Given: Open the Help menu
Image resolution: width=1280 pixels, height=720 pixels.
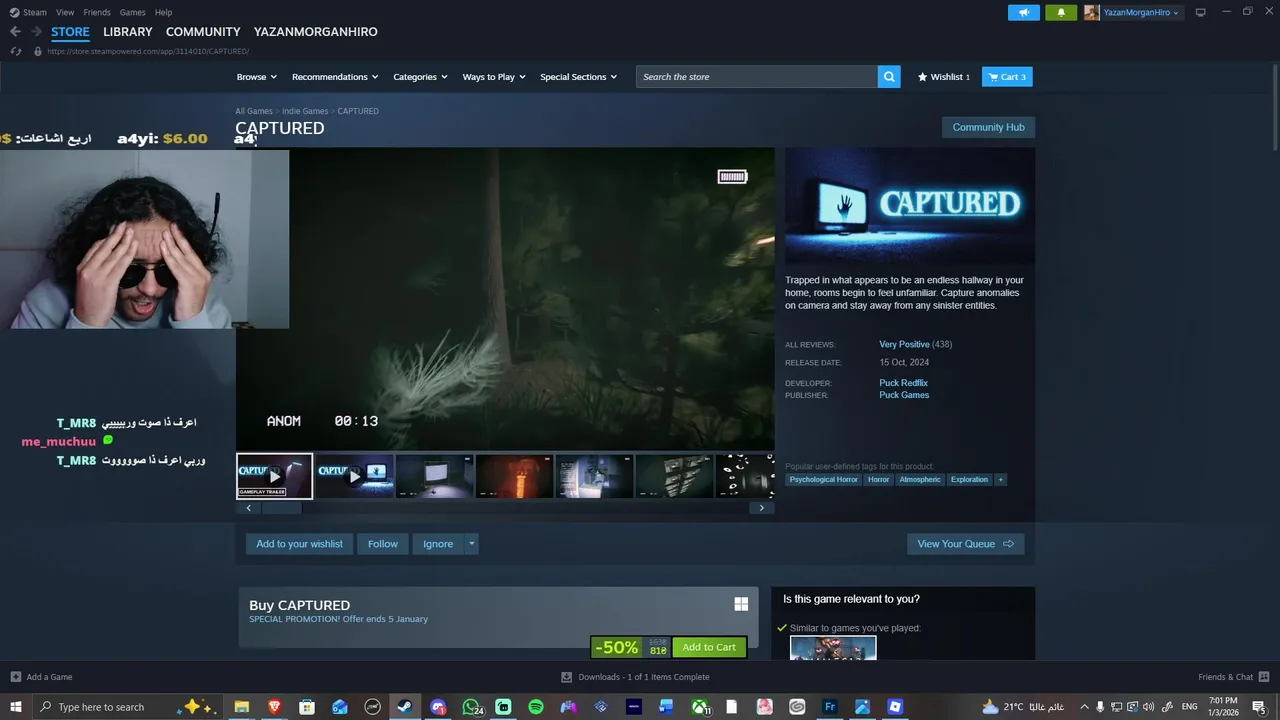Looking at the screenshot, I should click(x=163, y=12).
